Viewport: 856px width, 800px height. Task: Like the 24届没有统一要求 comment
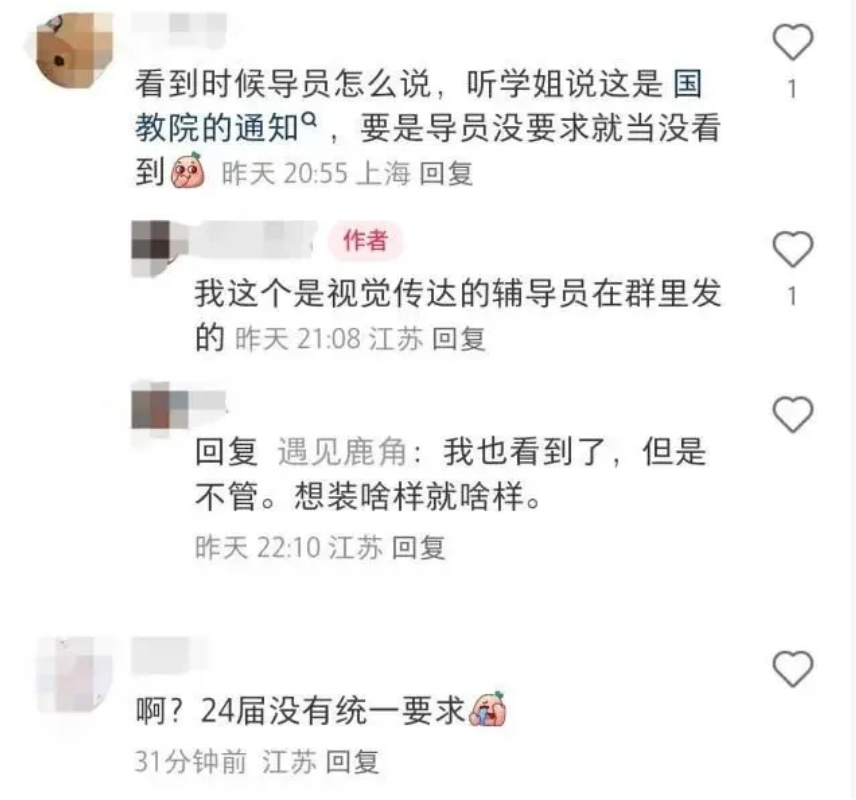(793, 669)
